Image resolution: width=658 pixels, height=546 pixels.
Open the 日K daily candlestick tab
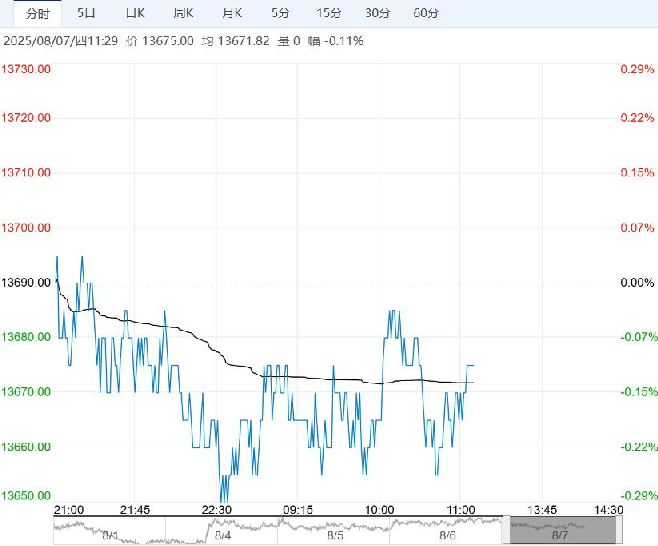[135, 13]
